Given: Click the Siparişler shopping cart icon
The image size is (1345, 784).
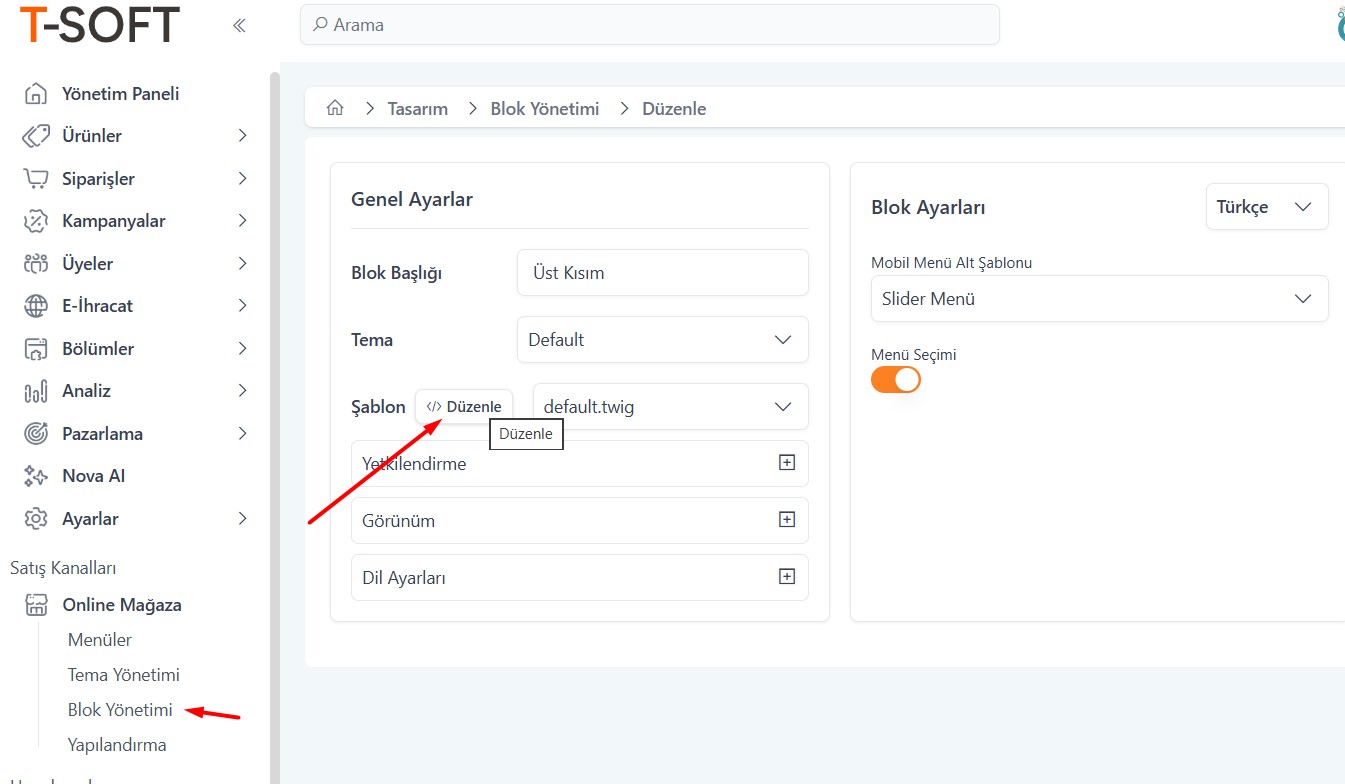Looking at the screenshot, I should [36, 179].
